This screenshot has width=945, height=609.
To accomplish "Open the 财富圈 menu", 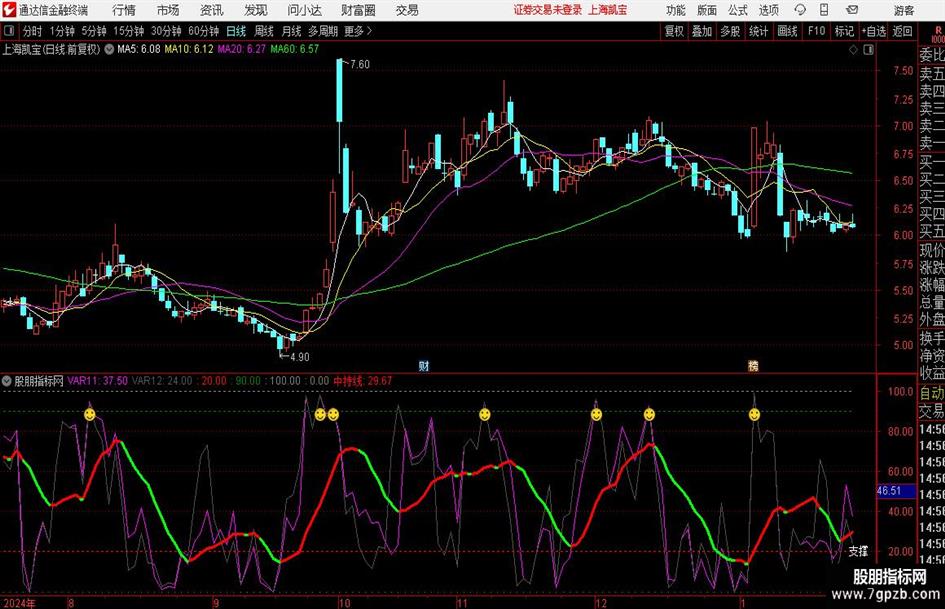I will click(x=358, y=10).
